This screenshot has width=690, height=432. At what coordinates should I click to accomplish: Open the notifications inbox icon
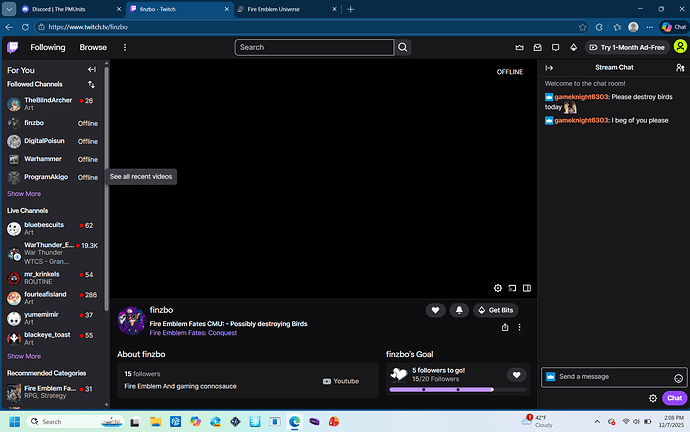coord(537,47)
